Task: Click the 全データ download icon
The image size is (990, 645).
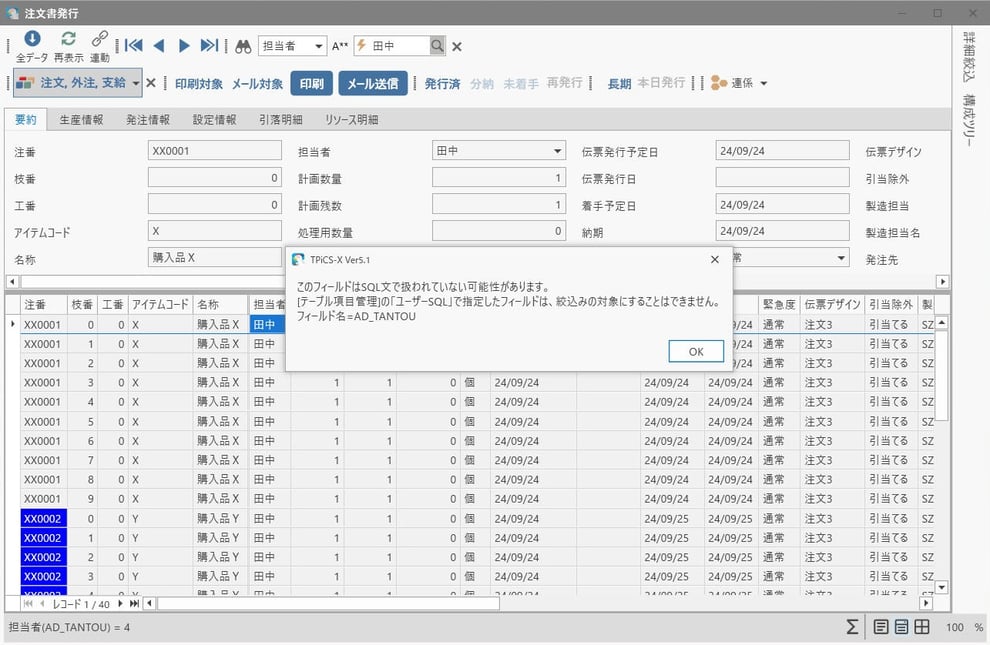Action: coord(32,39)
